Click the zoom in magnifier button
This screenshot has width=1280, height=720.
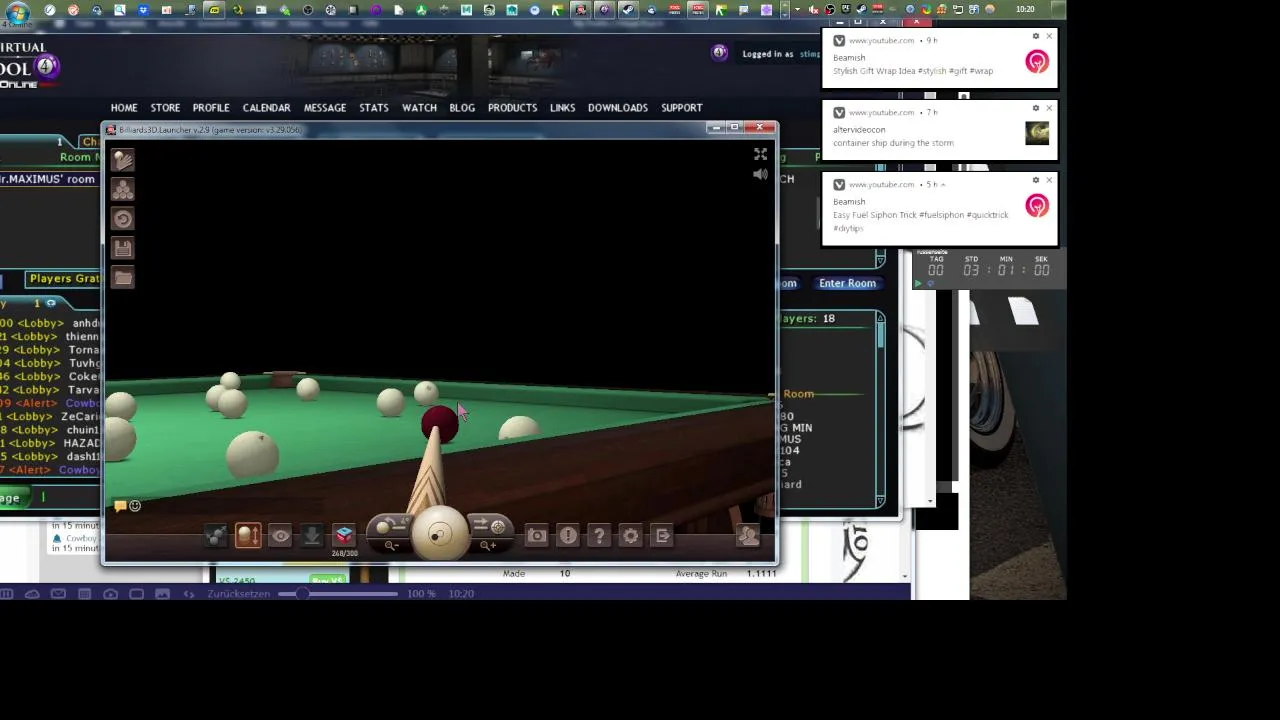(488, 546)
